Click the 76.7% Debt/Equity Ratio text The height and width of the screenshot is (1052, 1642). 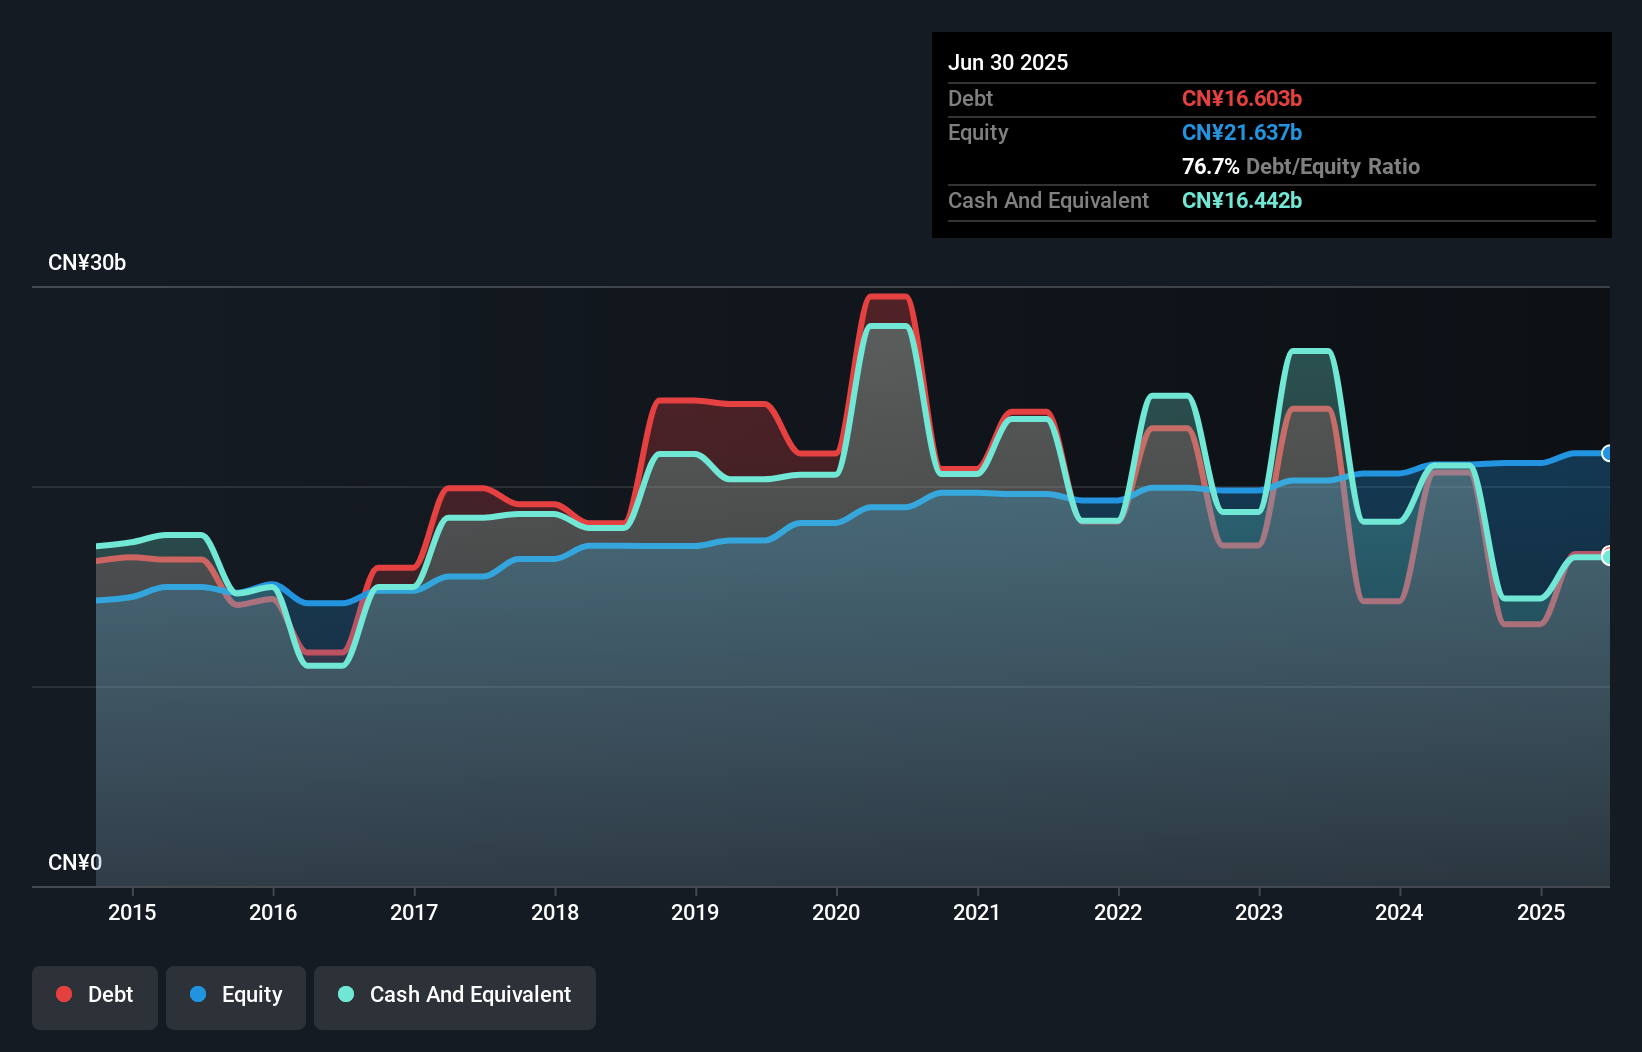click(x=1300, y=167)
